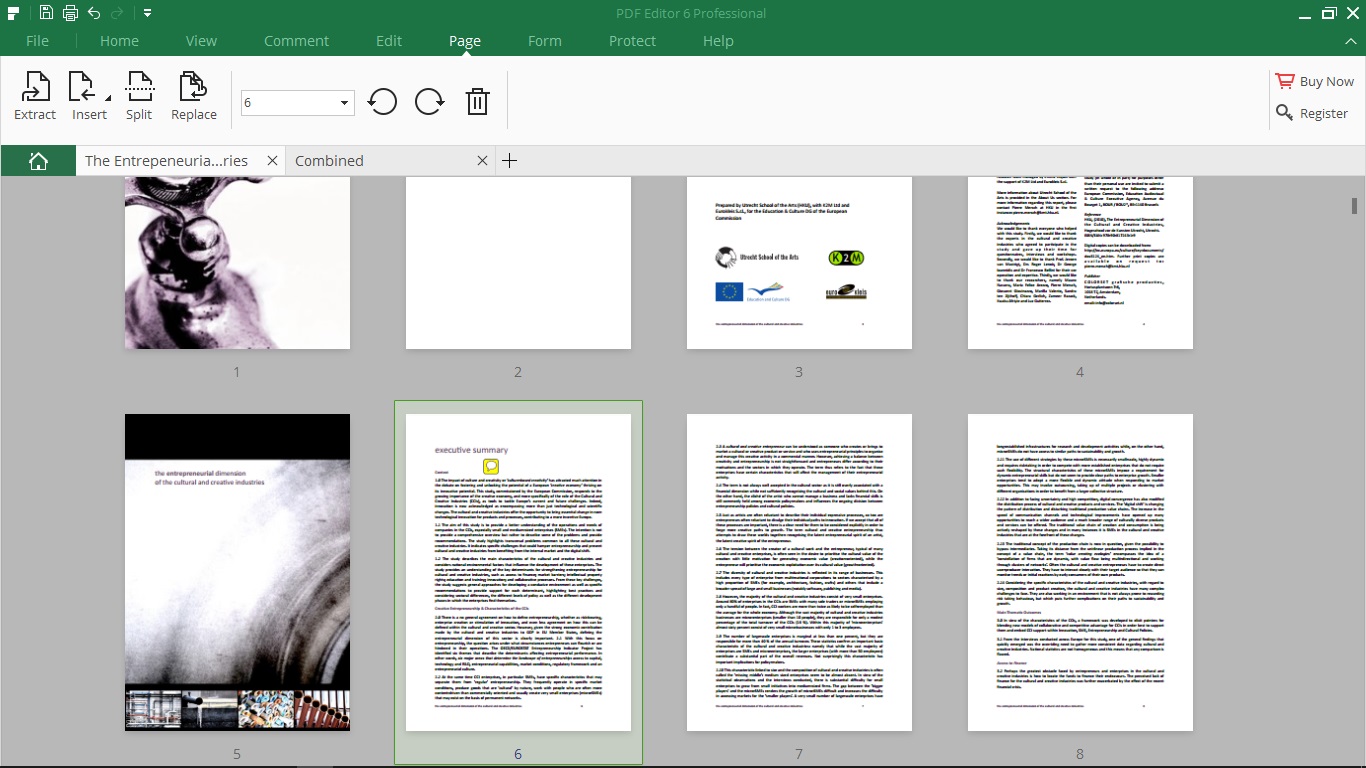Viewport: 1366px width, 768px height.
Task: Rotate the selected page clockwise
Action: tap(429, 101)
